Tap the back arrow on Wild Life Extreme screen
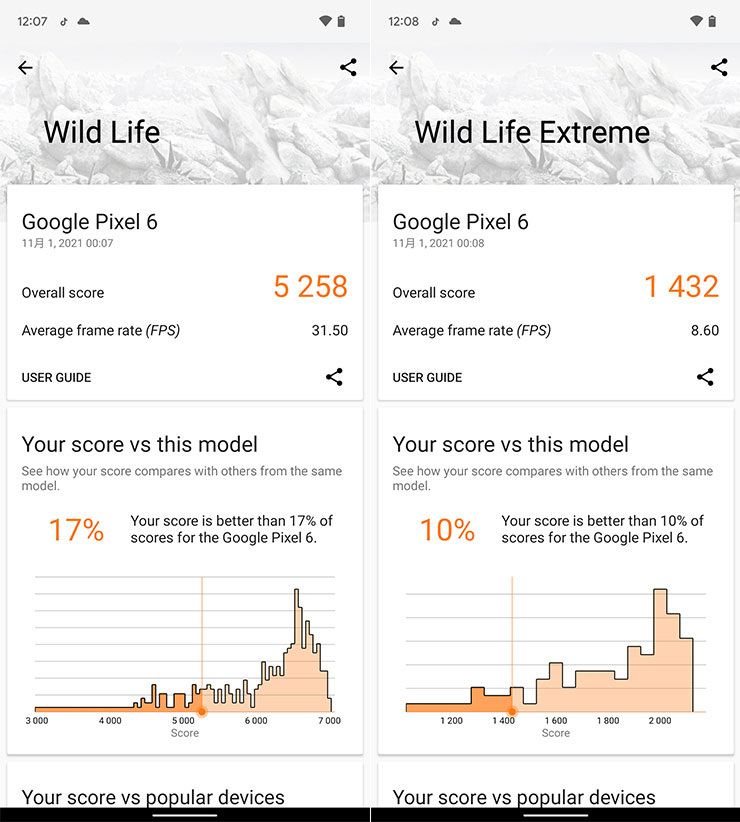The height and width of the screenshot is (822, 740). pyautogui.click(x=396, y=68)
